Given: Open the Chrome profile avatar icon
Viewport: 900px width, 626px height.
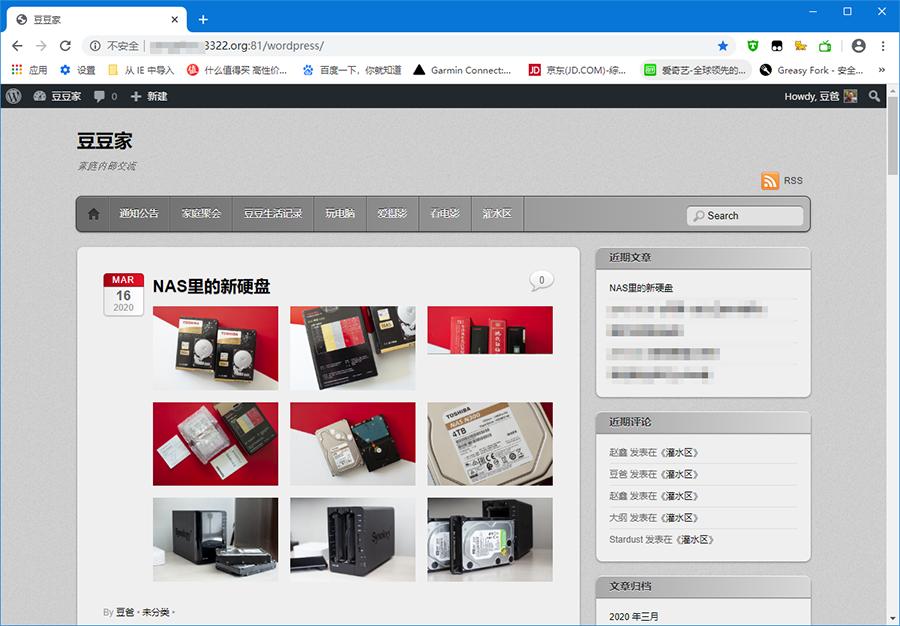Looking at the screenshot, I should pos(858,45).
